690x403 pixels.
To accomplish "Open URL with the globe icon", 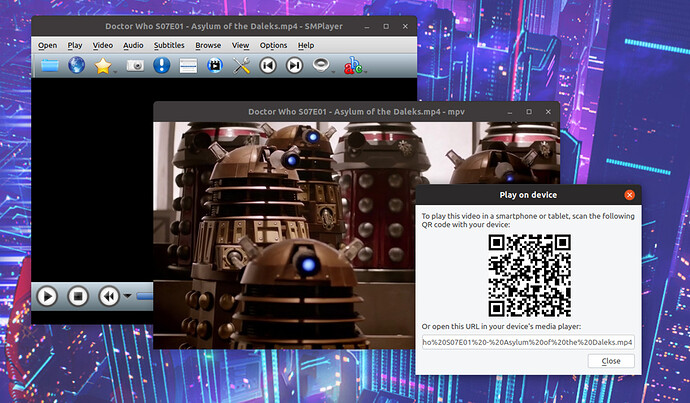I will [76, 66].
